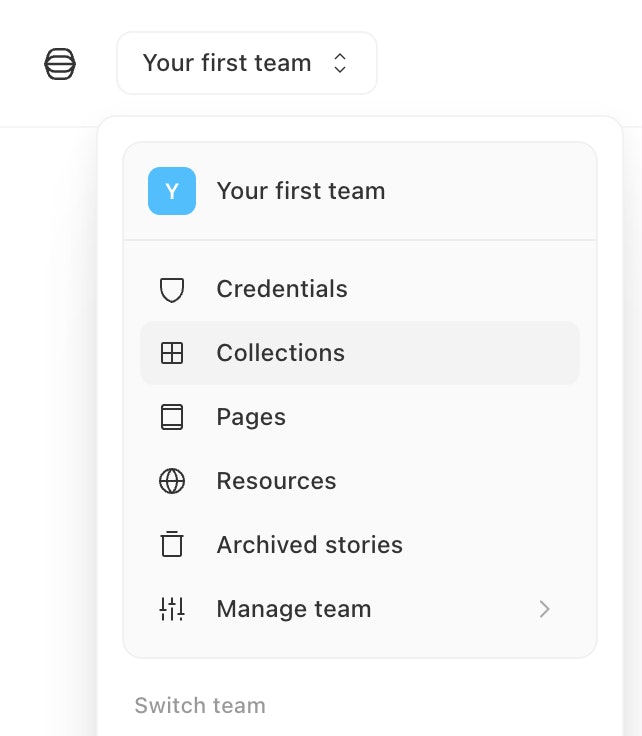Click "Your first team" text in top button
Viewport: 642px width, 736px height.
click(227, 64)
